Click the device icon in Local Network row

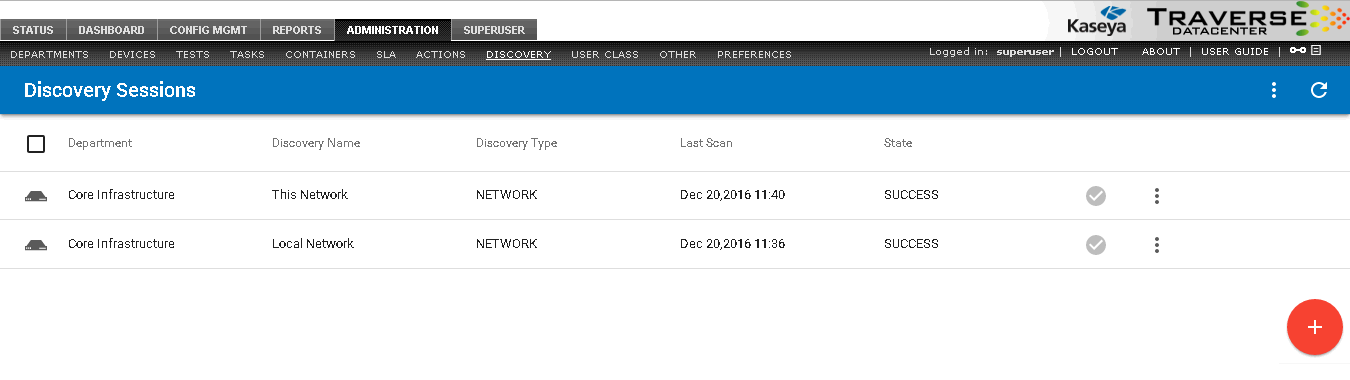click(36, 245)
